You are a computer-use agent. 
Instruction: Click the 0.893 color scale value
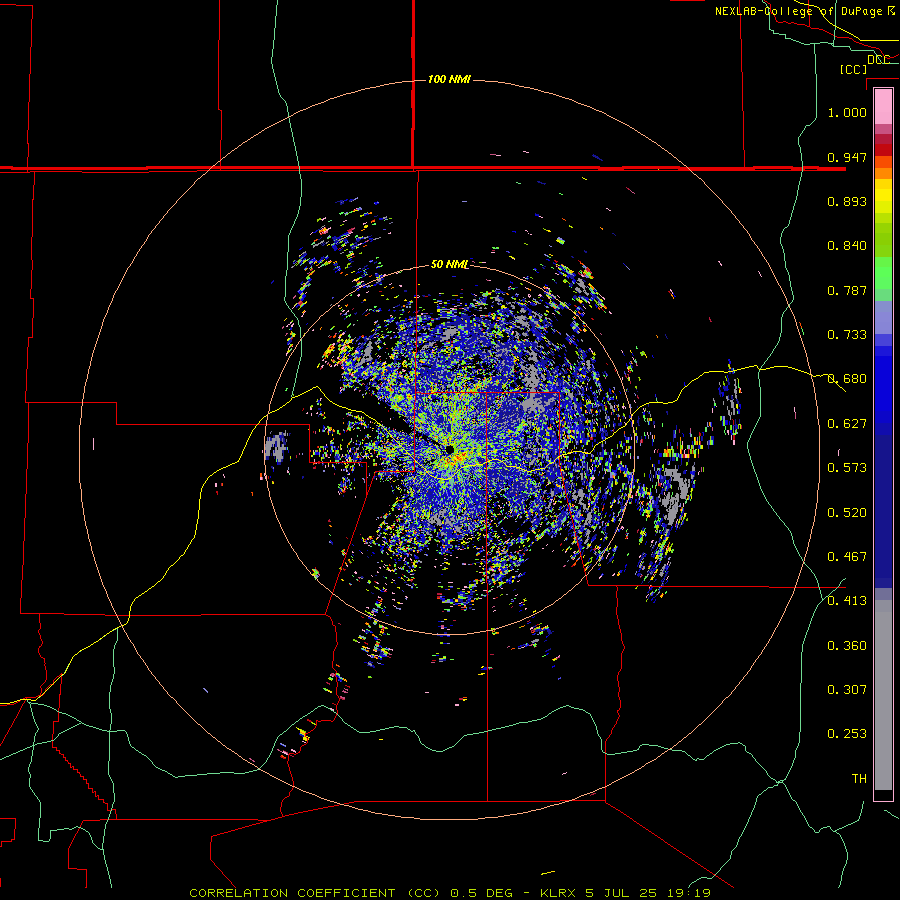click(x=847, y=201)
